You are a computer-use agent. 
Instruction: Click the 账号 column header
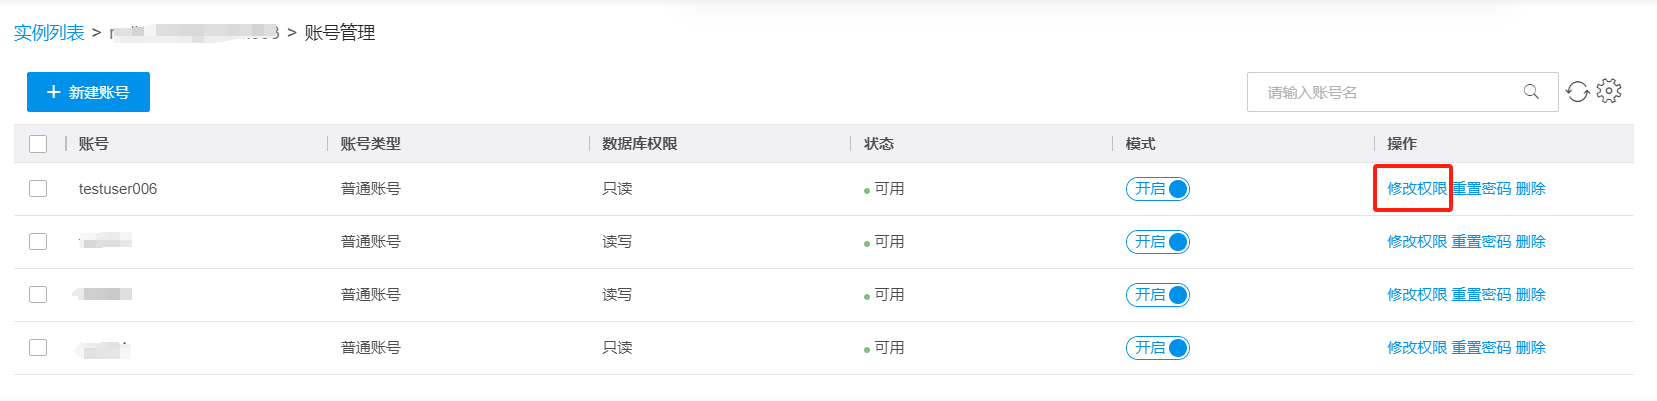click(94, 144)
